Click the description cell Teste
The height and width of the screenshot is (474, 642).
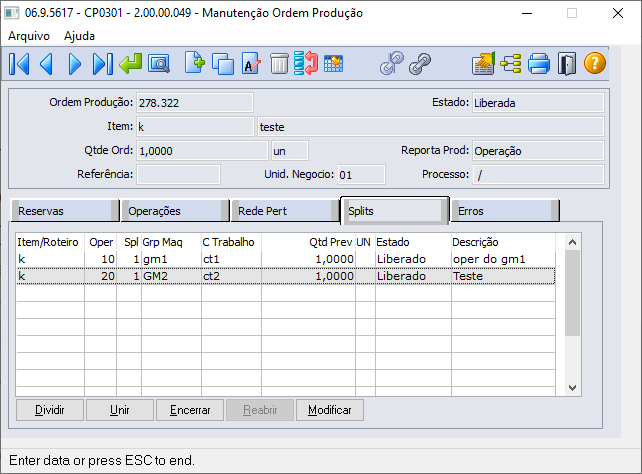click(503, 276)
